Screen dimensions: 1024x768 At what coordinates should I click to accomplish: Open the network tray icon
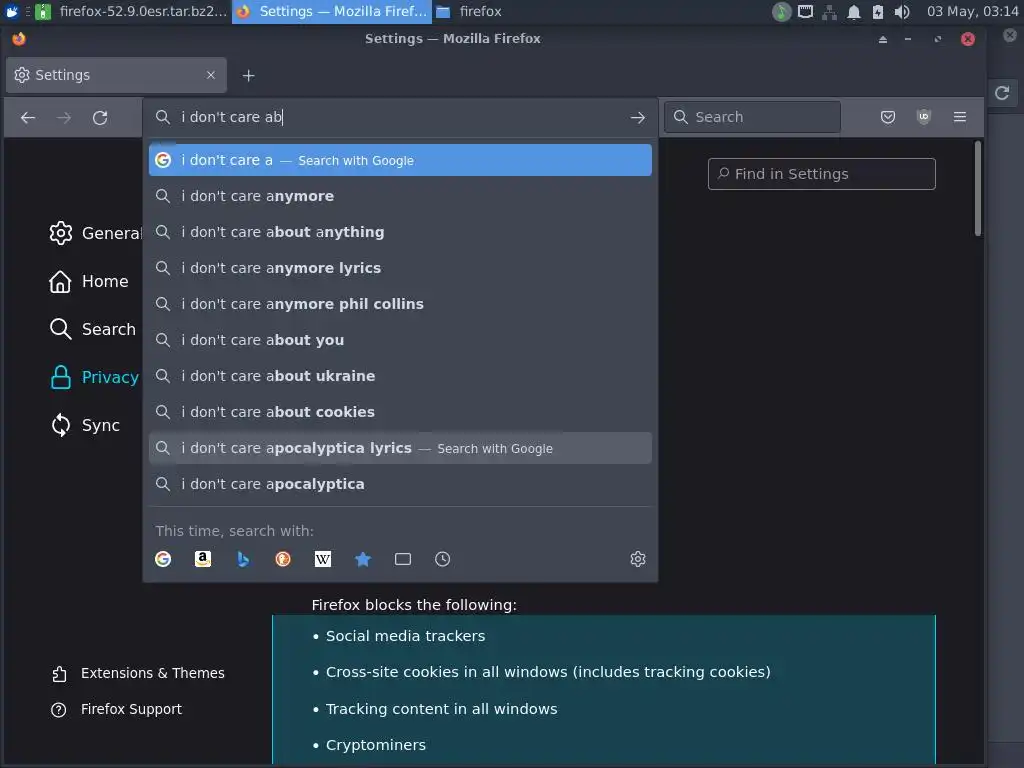point(829,12)
